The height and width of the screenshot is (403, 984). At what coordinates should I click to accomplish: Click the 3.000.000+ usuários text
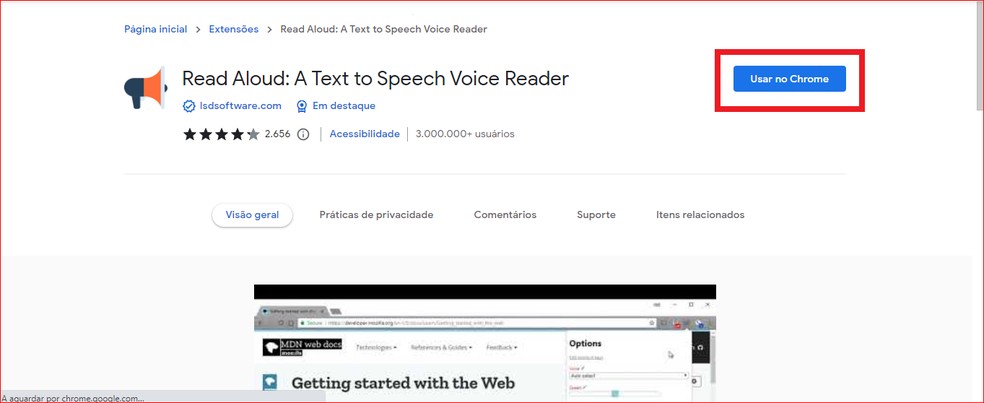pos(465,134)
